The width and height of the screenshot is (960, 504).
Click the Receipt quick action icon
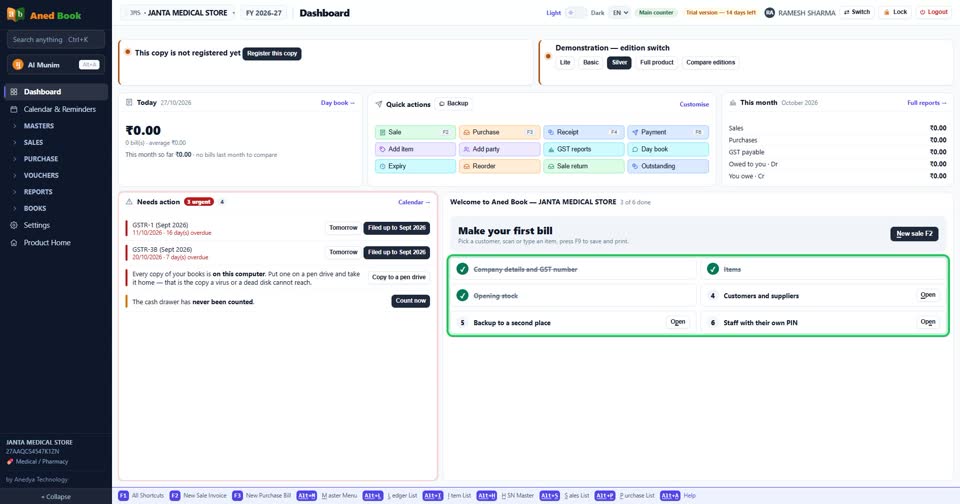[x=550, y=132]
